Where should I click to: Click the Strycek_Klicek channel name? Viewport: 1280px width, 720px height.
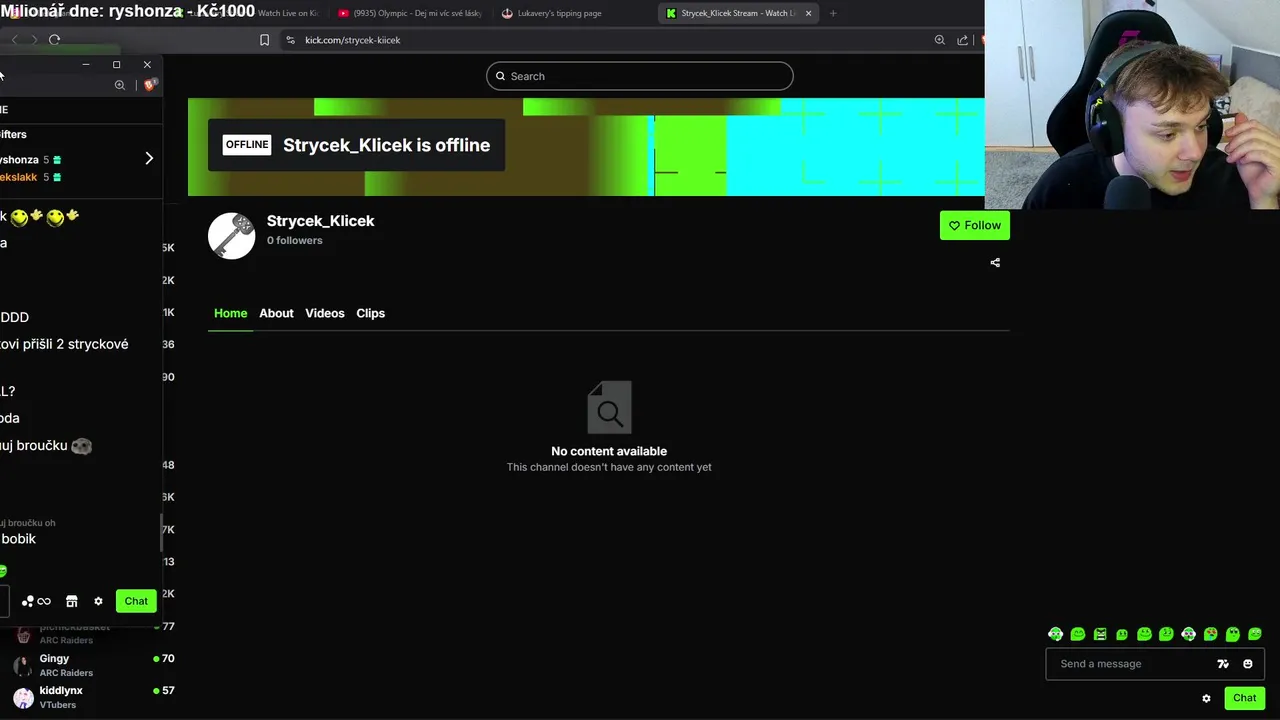pos(320,221)
